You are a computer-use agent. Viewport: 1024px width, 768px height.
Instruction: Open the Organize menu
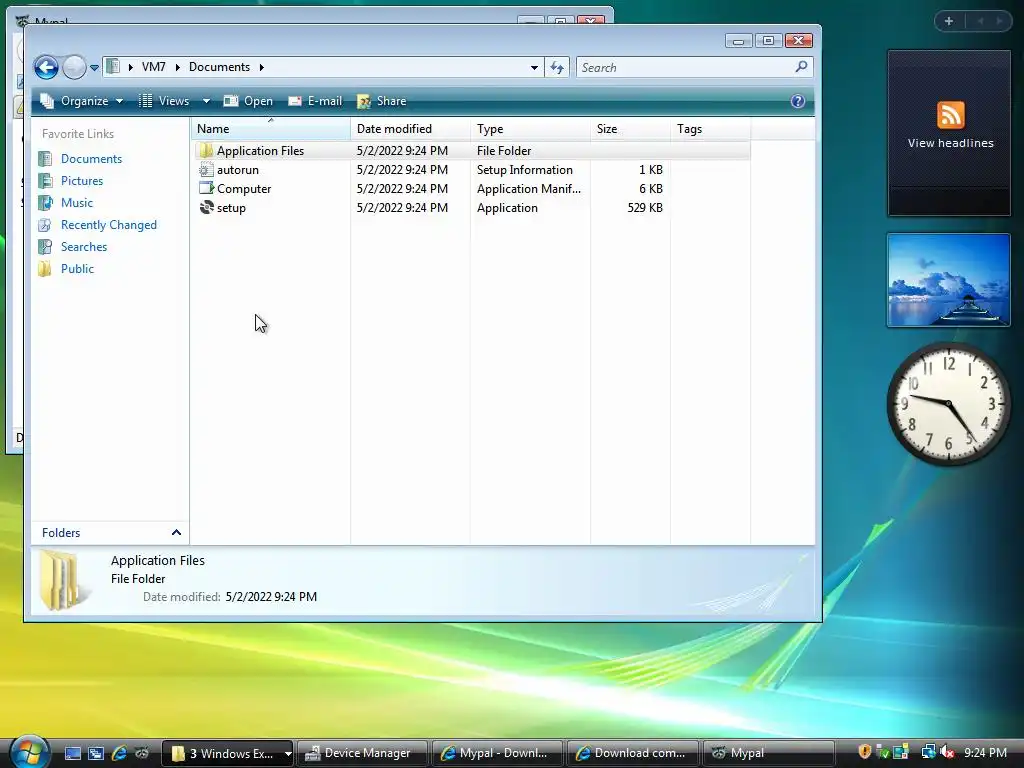click(82, 101)
